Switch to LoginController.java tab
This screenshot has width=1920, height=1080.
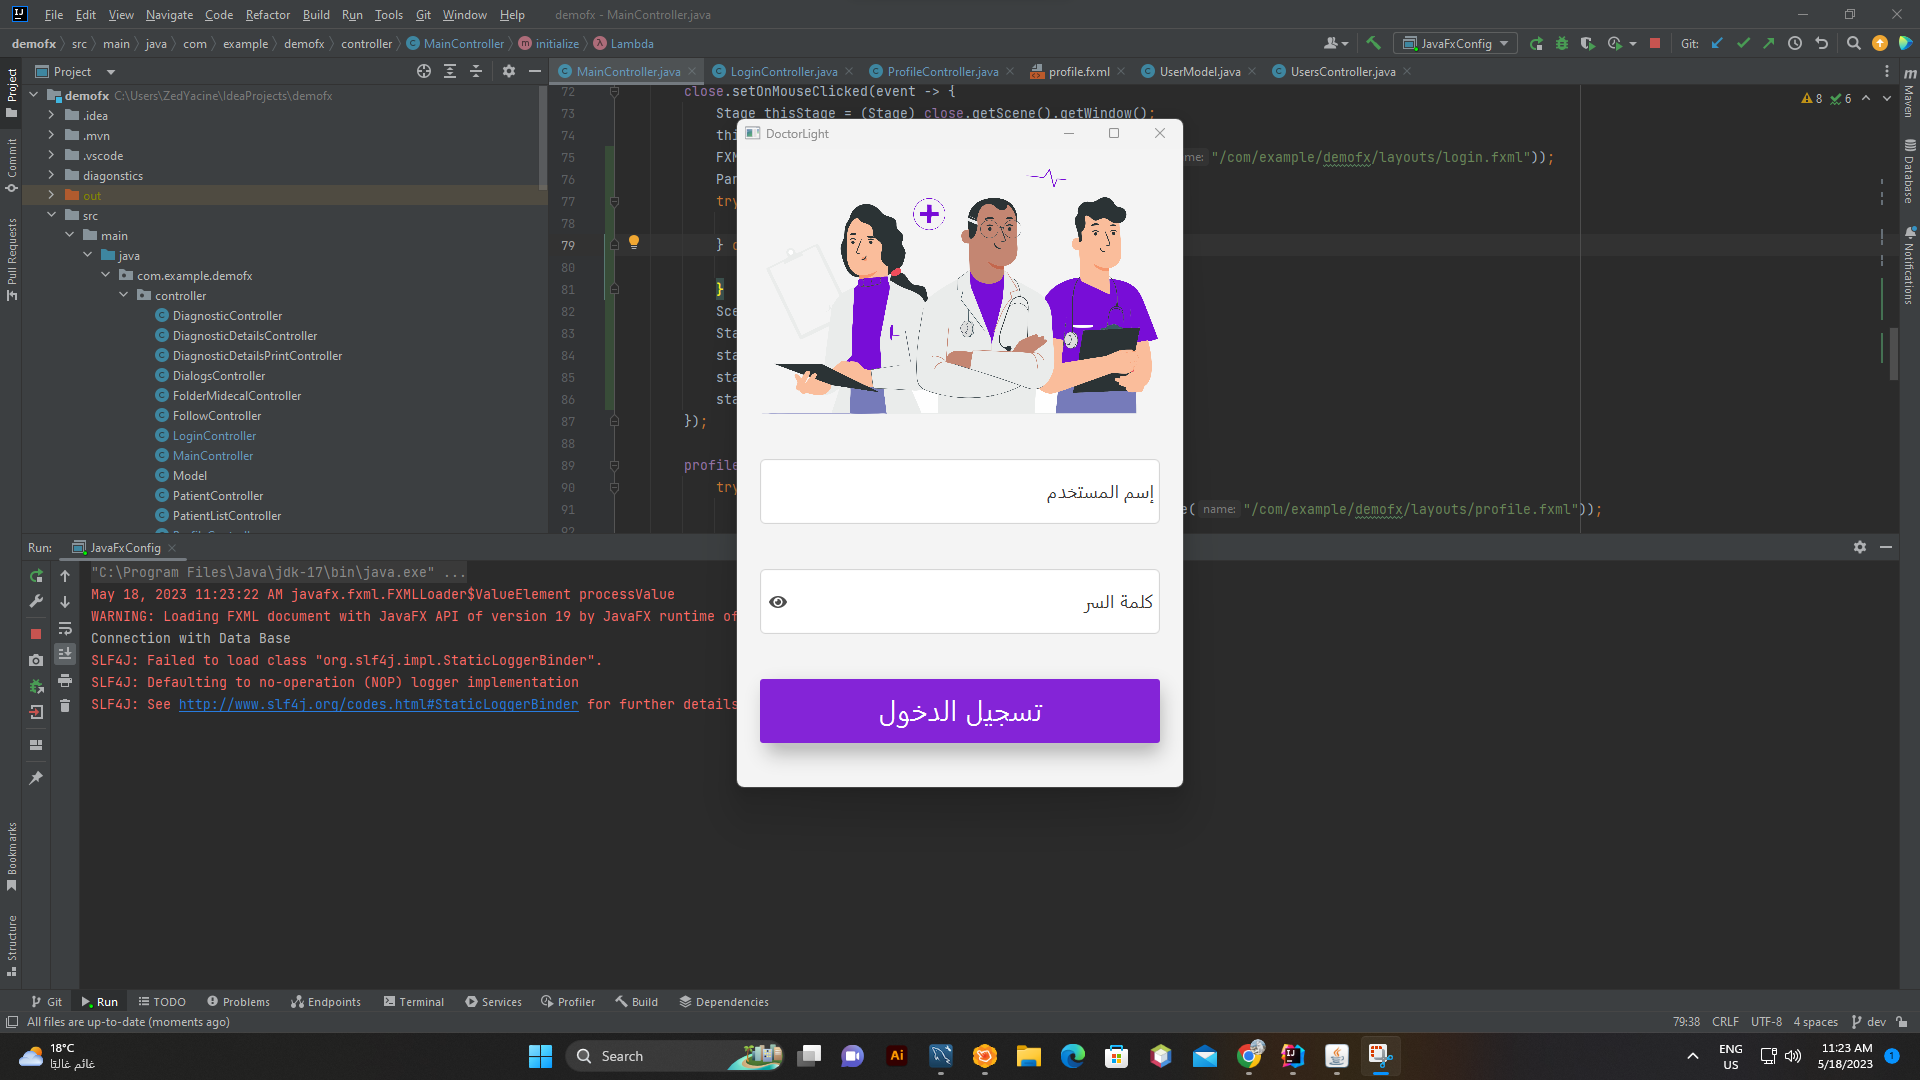pyautogui.click(x=783, y=72)
